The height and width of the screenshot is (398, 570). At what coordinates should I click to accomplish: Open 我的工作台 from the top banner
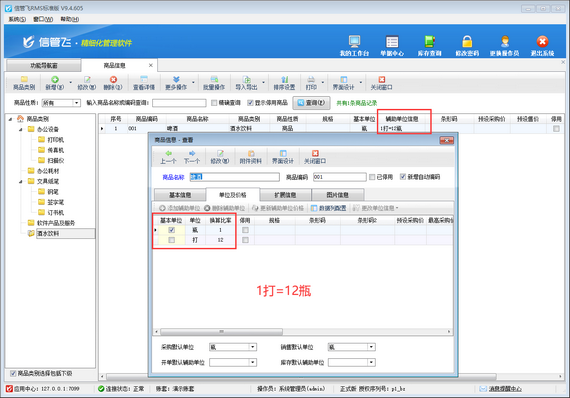tap(354, 45)
